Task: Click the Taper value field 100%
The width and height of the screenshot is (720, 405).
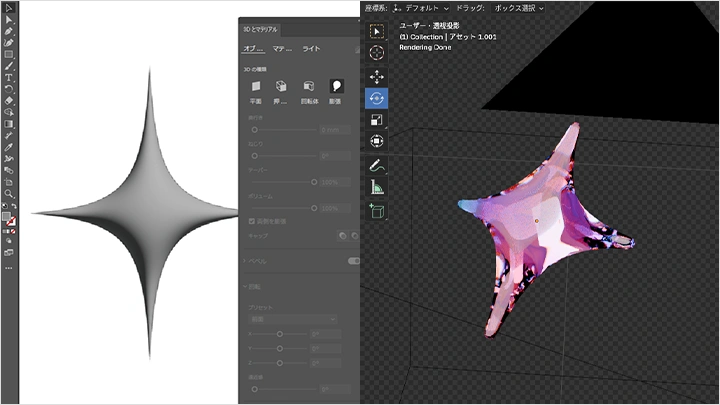Action: [x=335, y=182]
